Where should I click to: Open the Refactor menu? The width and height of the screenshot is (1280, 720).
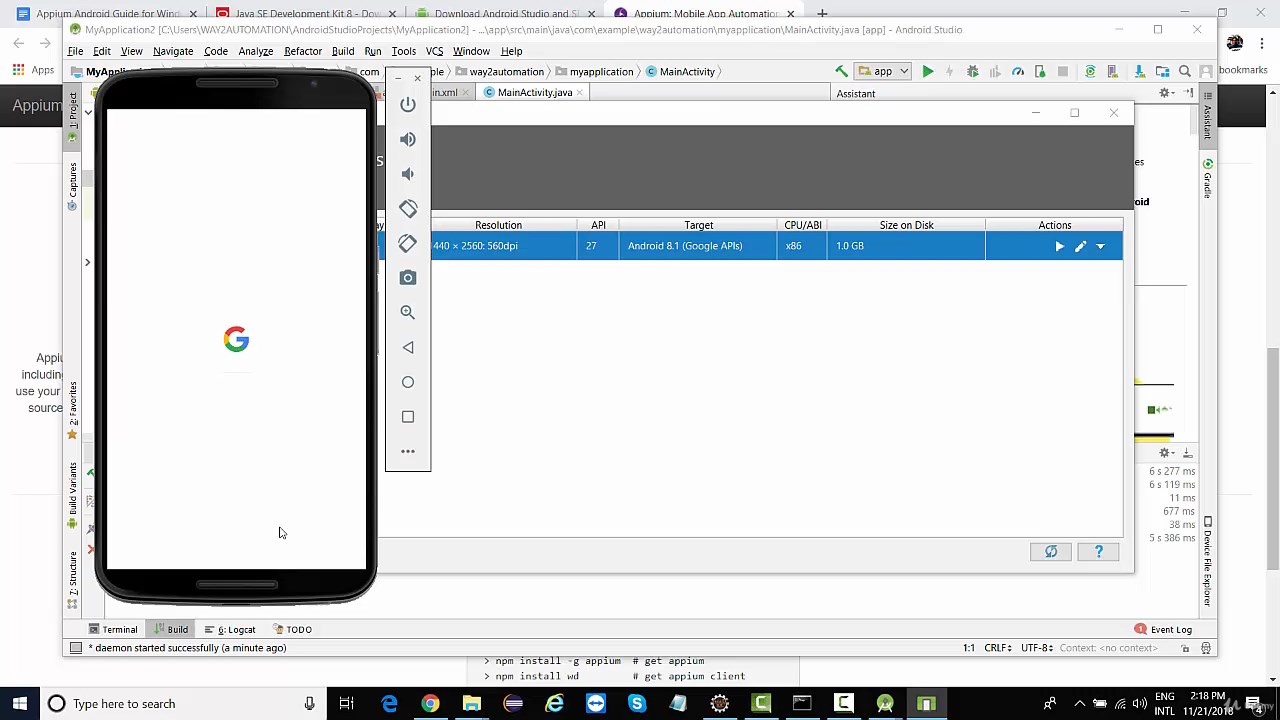[303, 51]
